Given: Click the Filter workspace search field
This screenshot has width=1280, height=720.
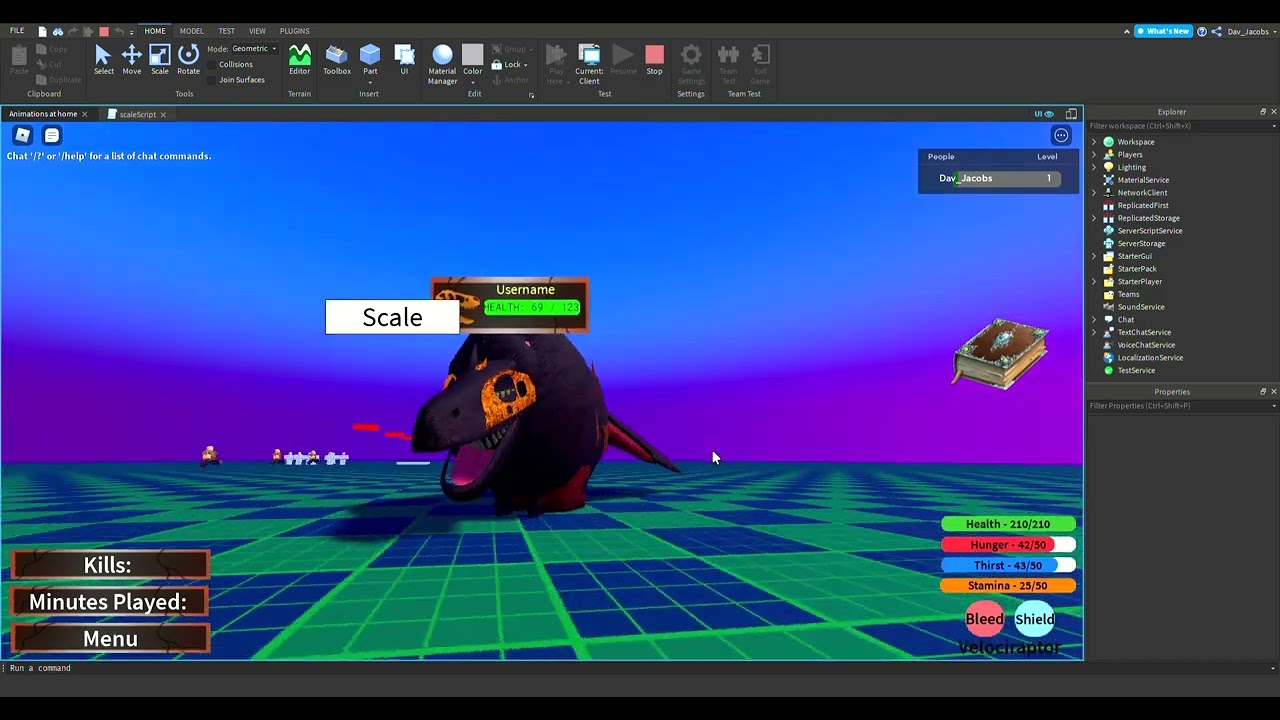Looking at the screenshot, I should click(x=1183, y=126).
